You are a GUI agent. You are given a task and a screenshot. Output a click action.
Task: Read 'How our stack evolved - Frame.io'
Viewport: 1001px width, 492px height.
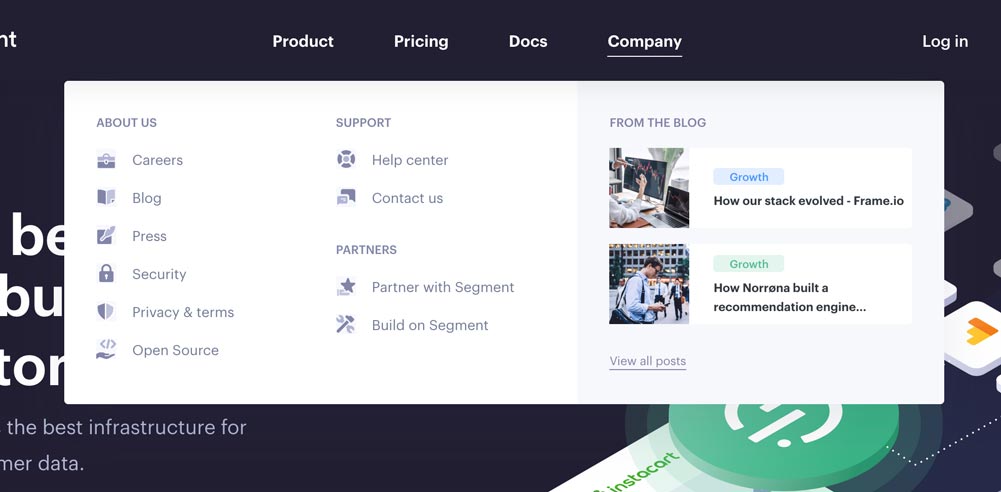point(808,201)
